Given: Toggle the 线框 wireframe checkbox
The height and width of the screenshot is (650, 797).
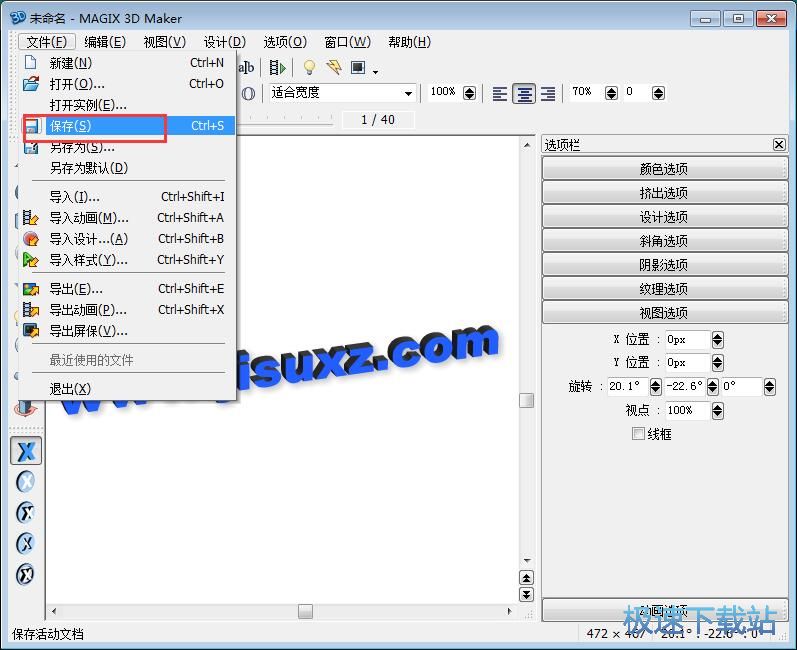Looking at the screenshot, I should click(638, 434).
